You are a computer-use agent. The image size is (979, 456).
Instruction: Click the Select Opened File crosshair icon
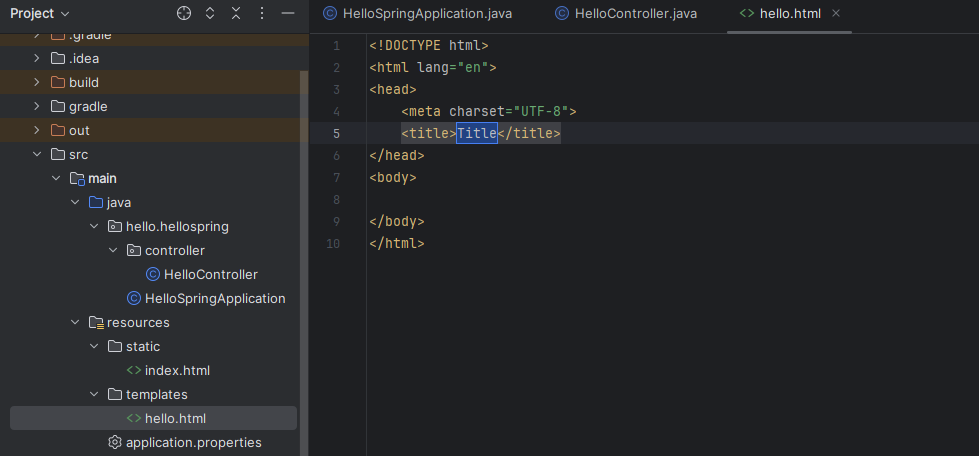pyautogui.click(x=184, y=13)
